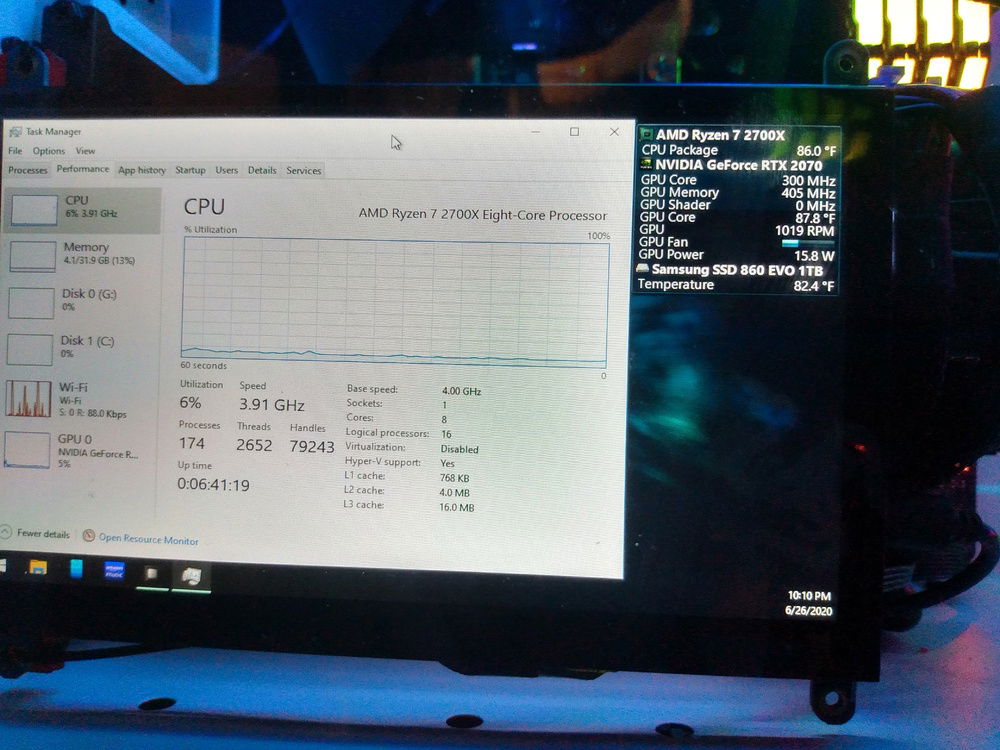This screenshot has width=1000, height=750.
Task: Click Open Resource Monitor link
Action: pos(148,540)
